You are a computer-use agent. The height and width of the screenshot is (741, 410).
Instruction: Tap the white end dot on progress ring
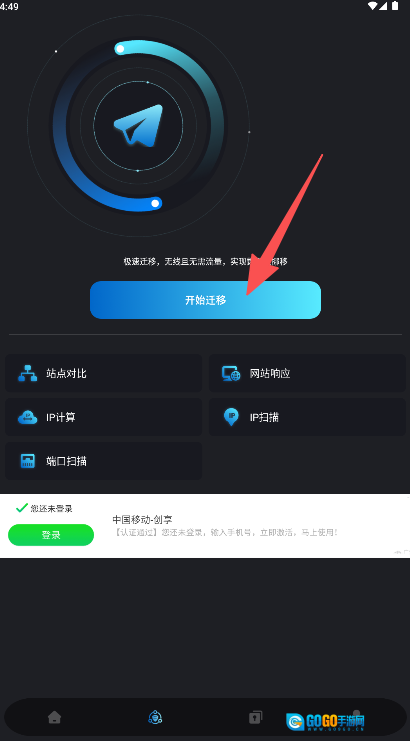tap(154, 203)
